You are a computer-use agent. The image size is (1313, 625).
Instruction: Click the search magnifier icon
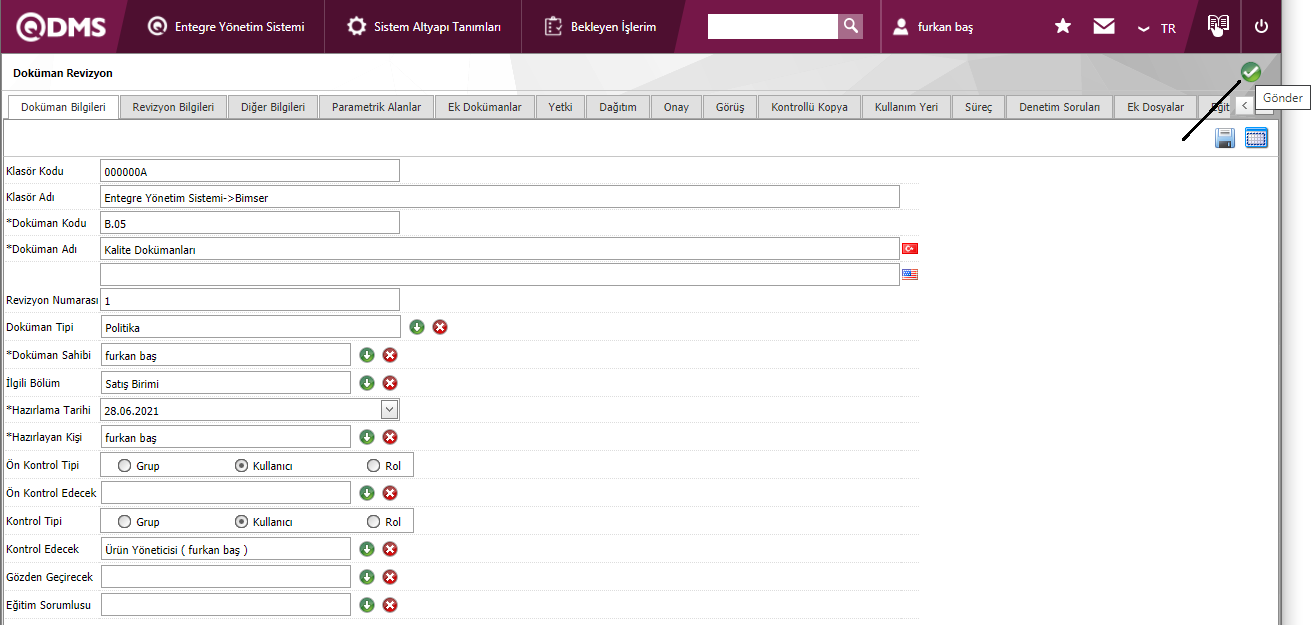point(850,26)
